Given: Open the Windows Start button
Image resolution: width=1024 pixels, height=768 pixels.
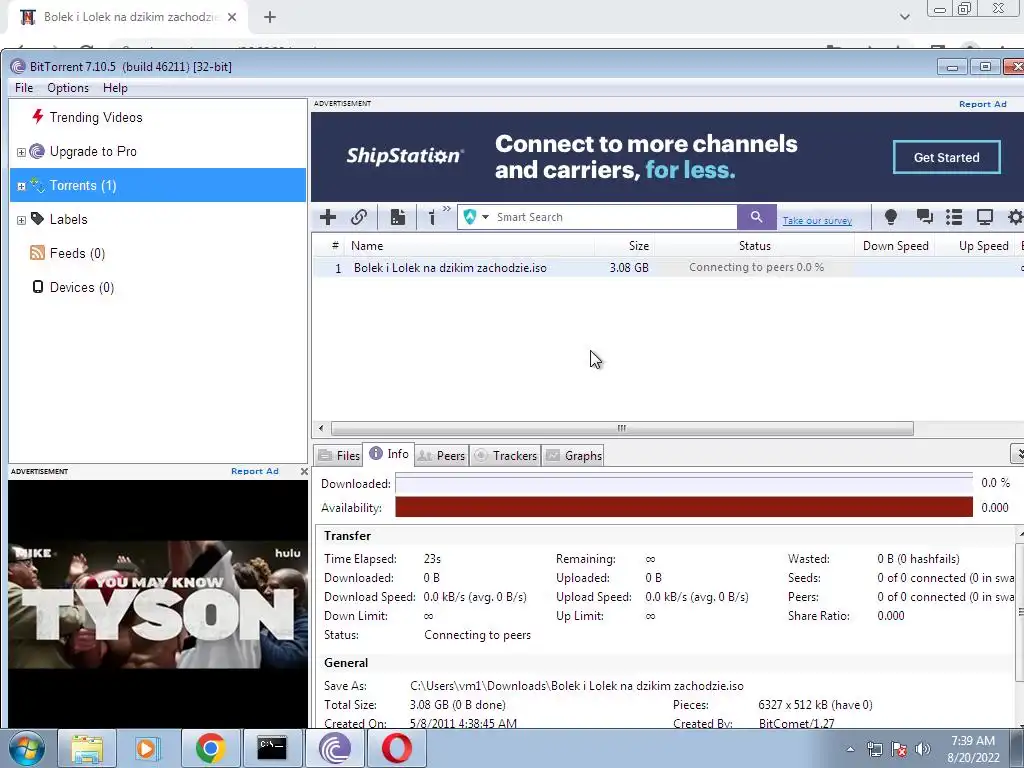Looking at the screenshot, I should click(26, 748).
